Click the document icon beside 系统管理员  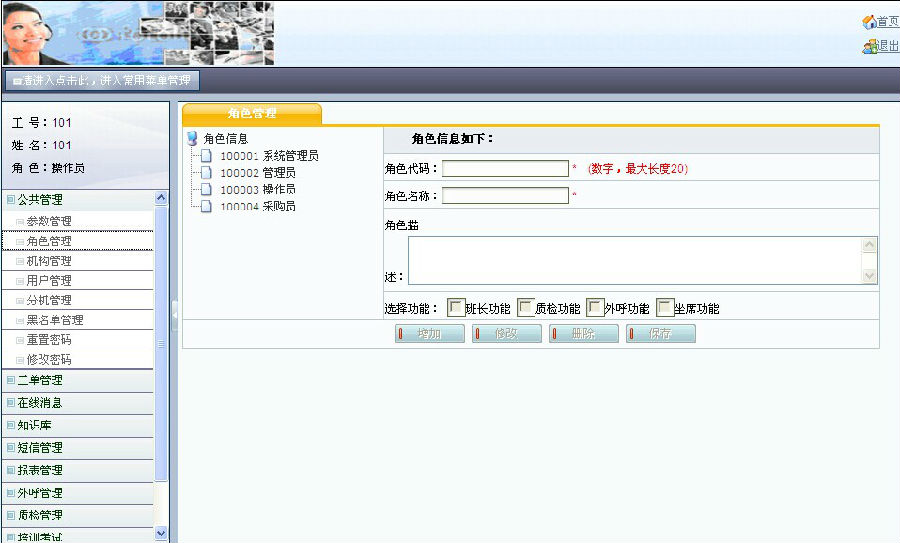[x=206, y=156]
